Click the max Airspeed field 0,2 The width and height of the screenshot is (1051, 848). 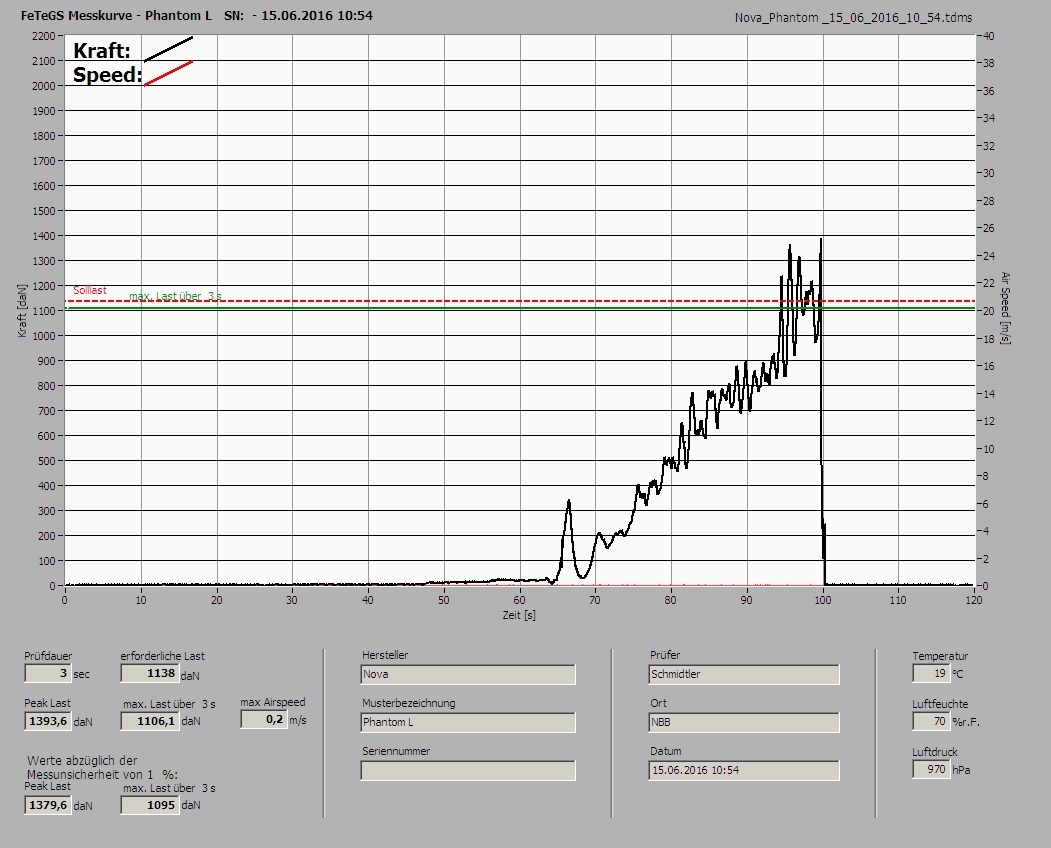263,719
